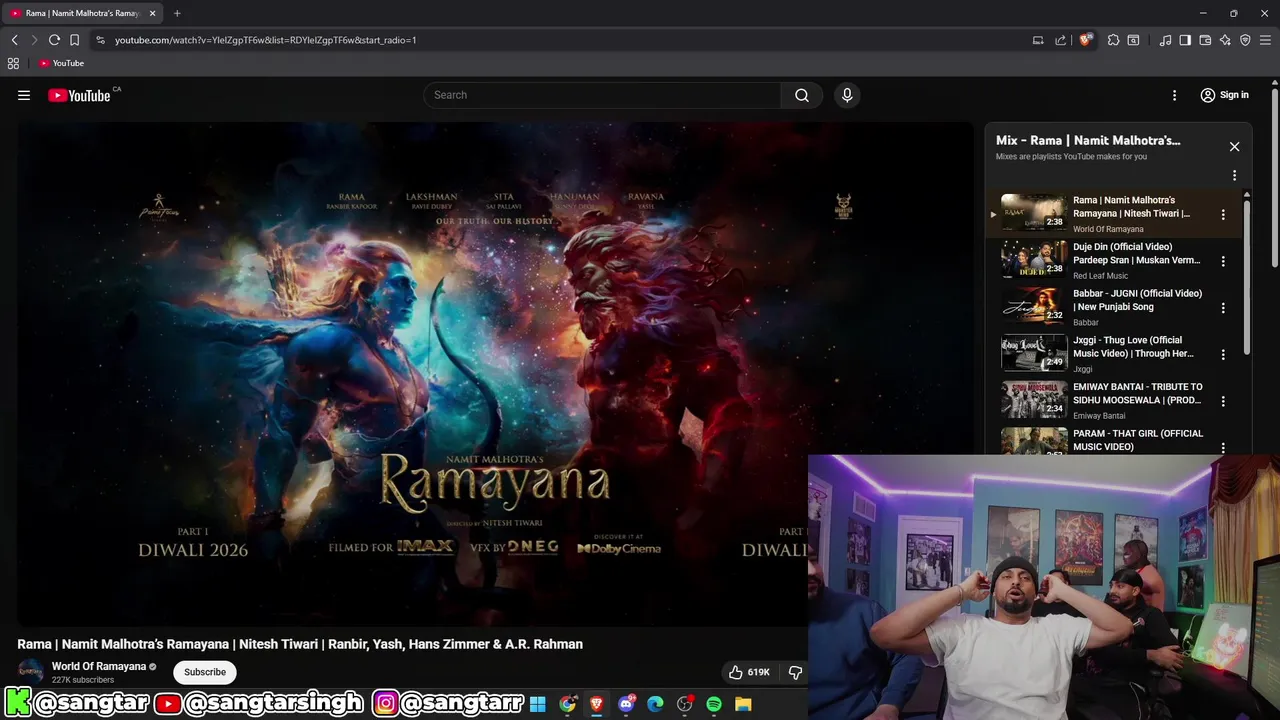
Task: Click the Ramayana video player
Action: click(495, 375)
